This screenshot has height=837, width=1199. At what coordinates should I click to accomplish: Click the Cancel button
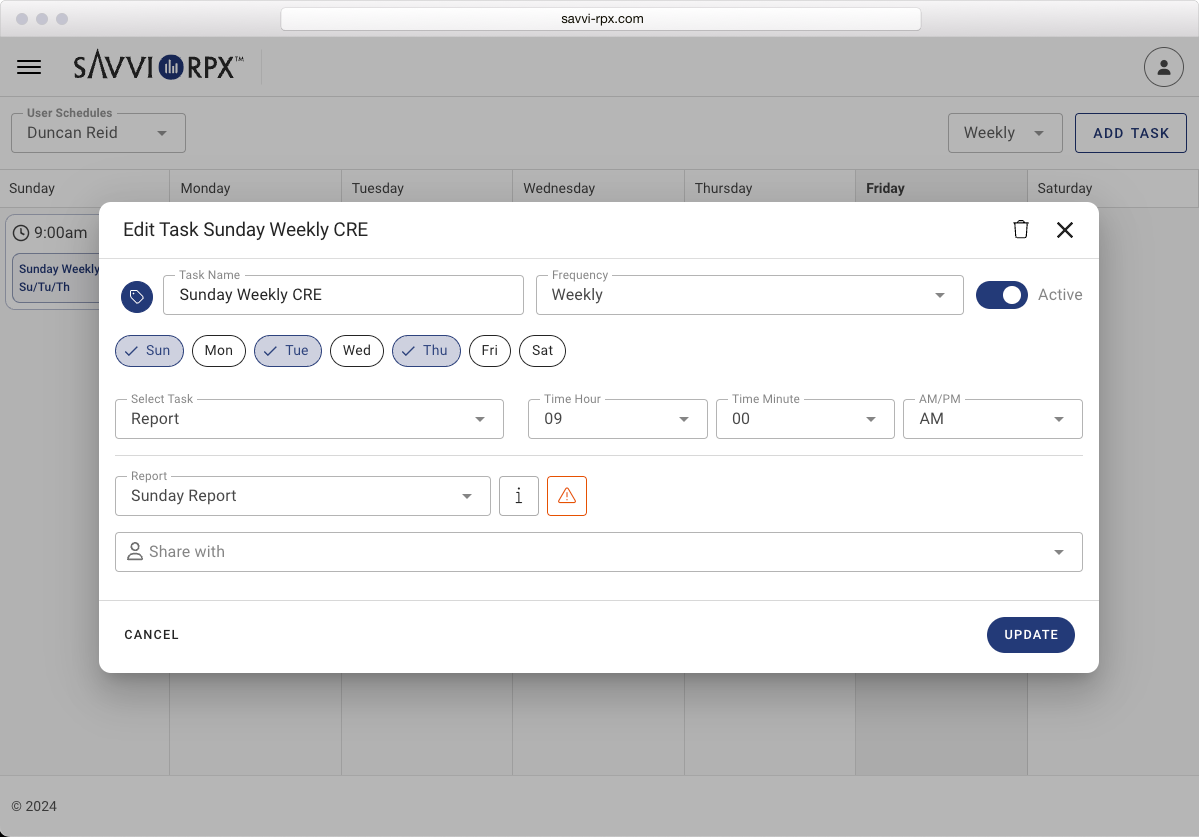[x=152, y=635]
